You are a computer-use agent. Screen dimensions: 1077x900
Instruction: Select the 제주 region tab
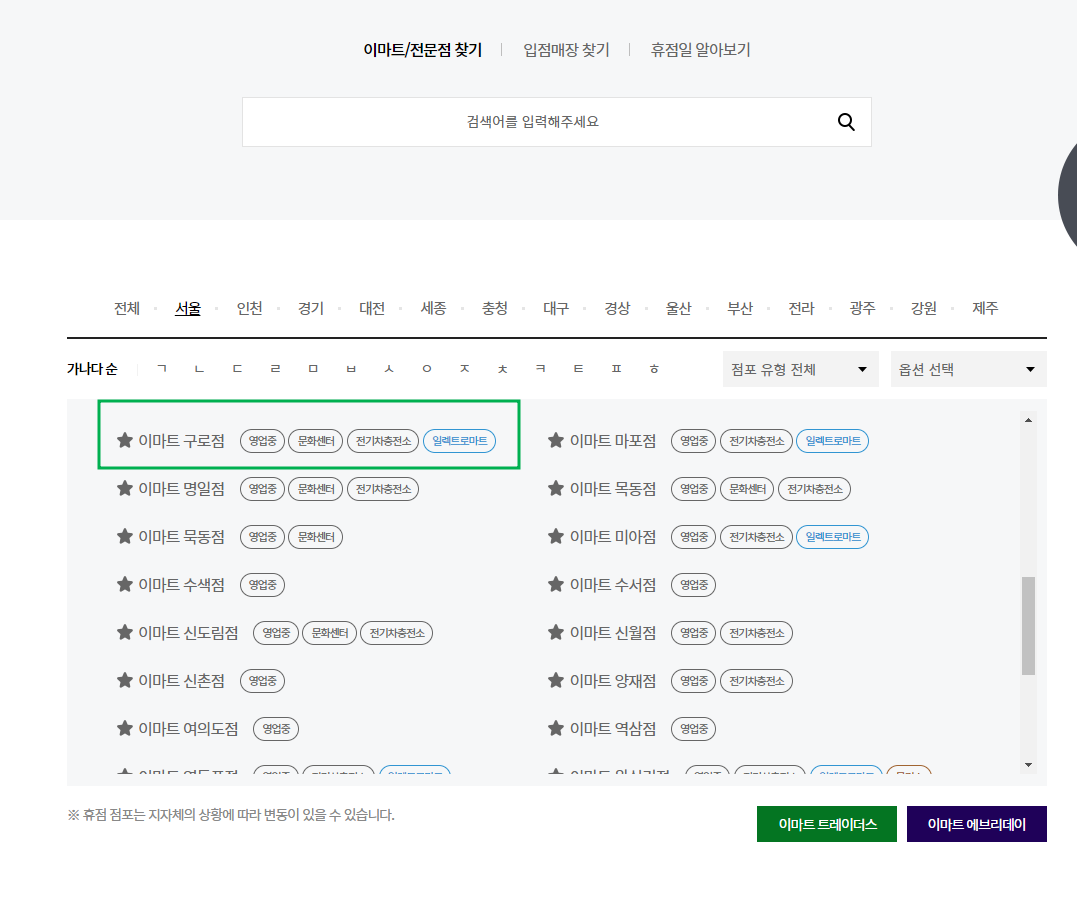(x=985, y=308)
